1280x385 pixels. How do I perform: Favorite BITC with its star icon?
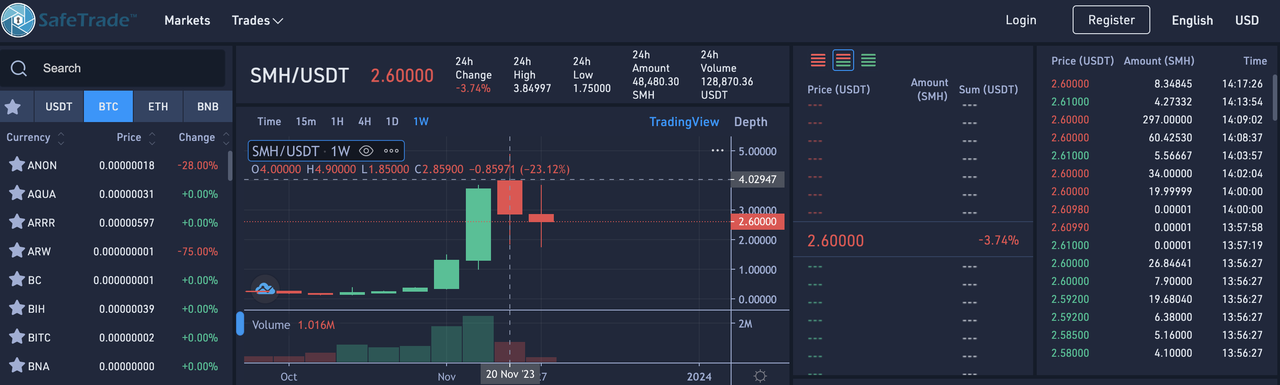pyautogui.click(x=16, y=338)
